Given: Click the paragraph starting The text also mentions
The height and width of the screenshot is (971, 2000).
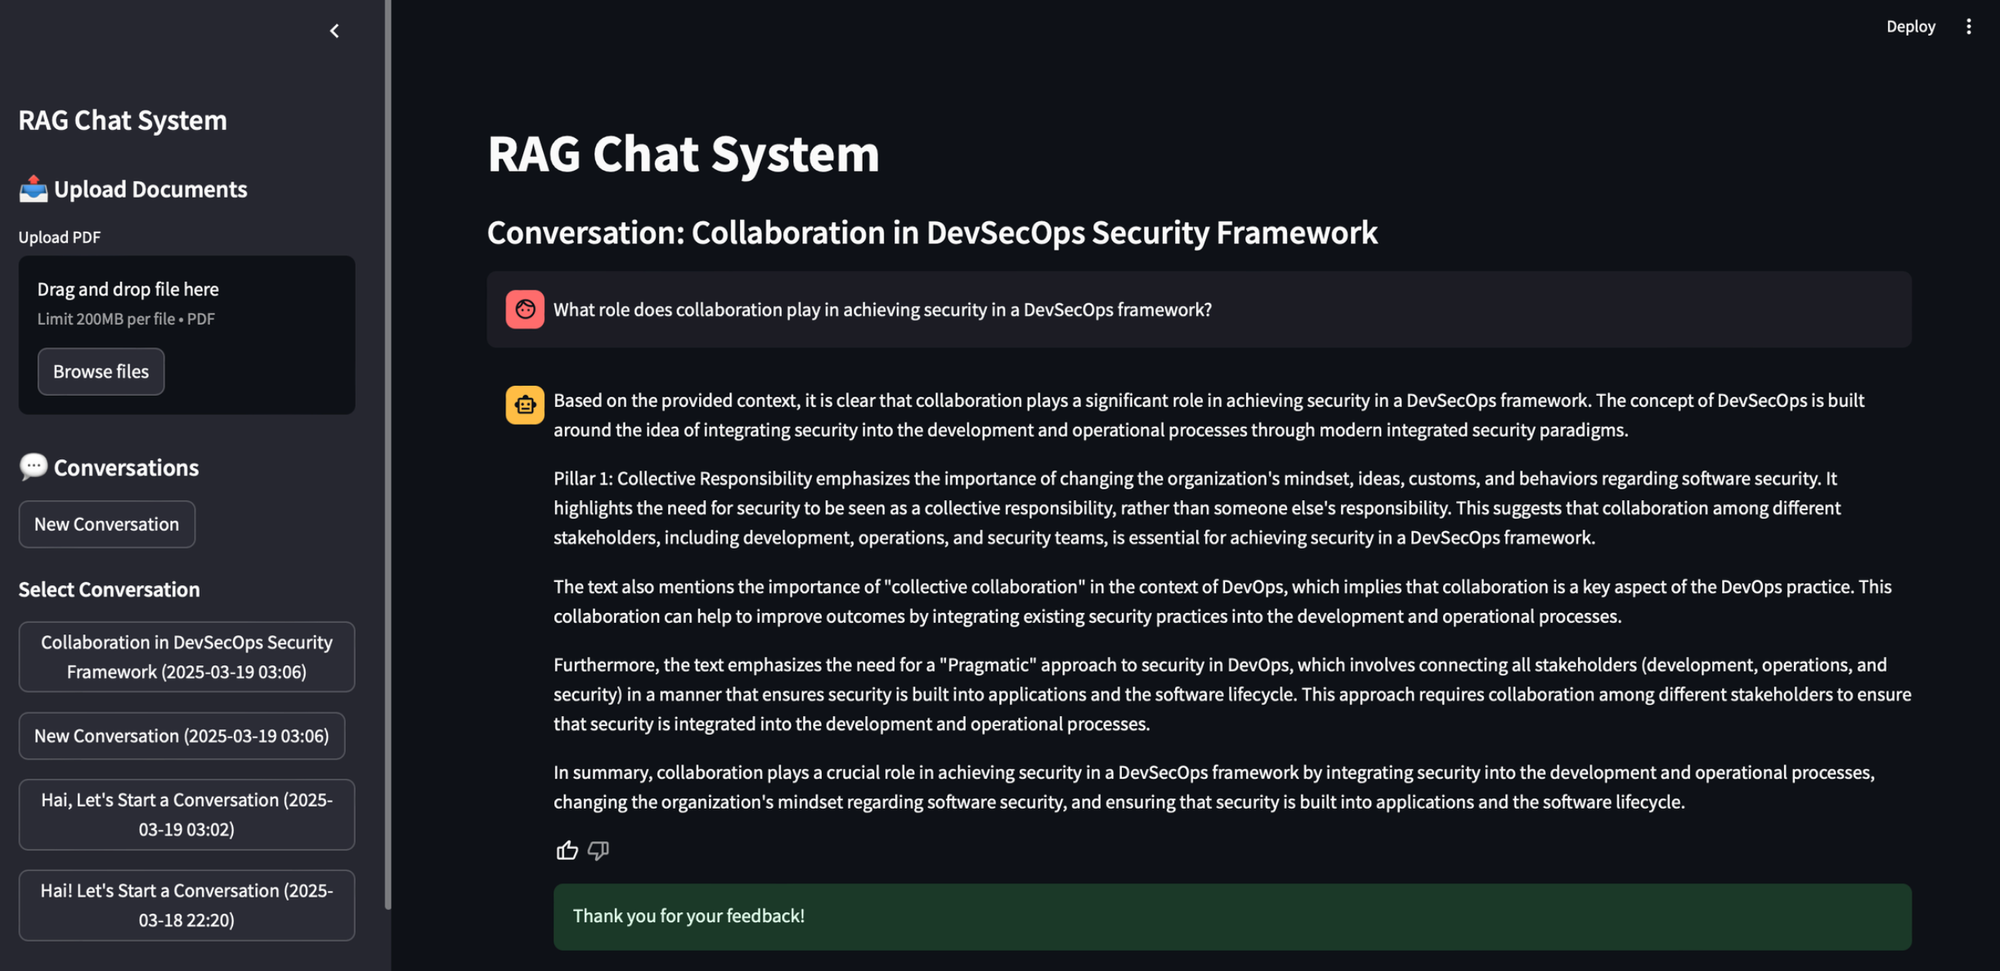Looking at the screenshot, I should coord(1222,601).
